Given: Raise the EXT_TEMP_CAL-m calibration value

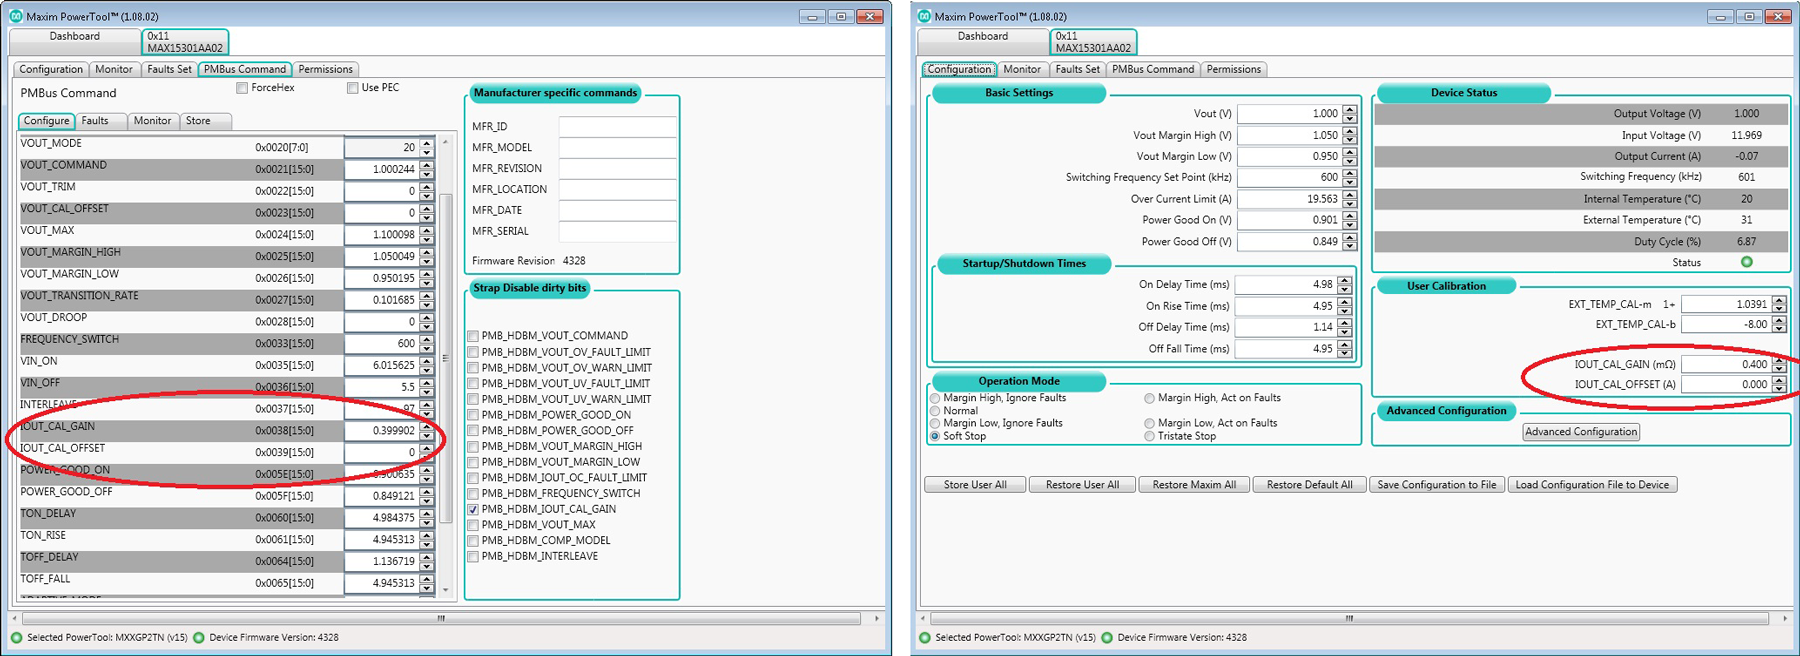Looking at the screenshot, I should tap(1779, 299).
